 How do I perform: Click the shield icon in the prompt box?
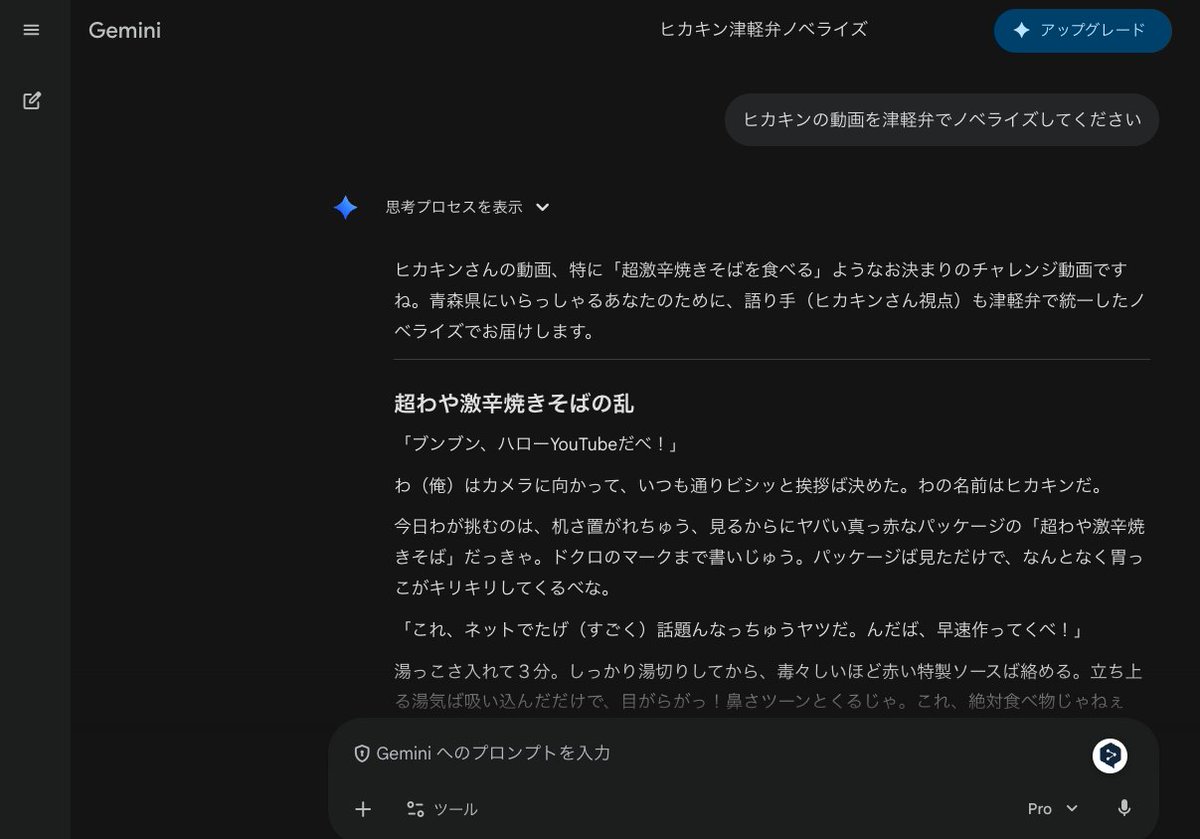[362, 753]
